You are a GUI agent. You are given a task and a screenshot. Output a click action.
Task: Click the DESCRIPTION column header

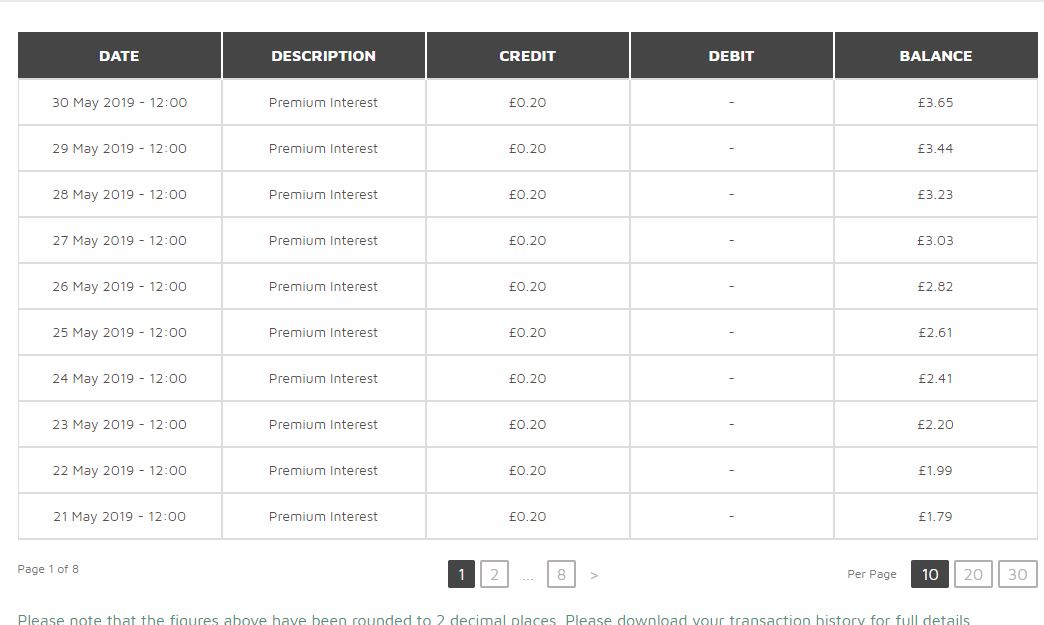point(324,56)
